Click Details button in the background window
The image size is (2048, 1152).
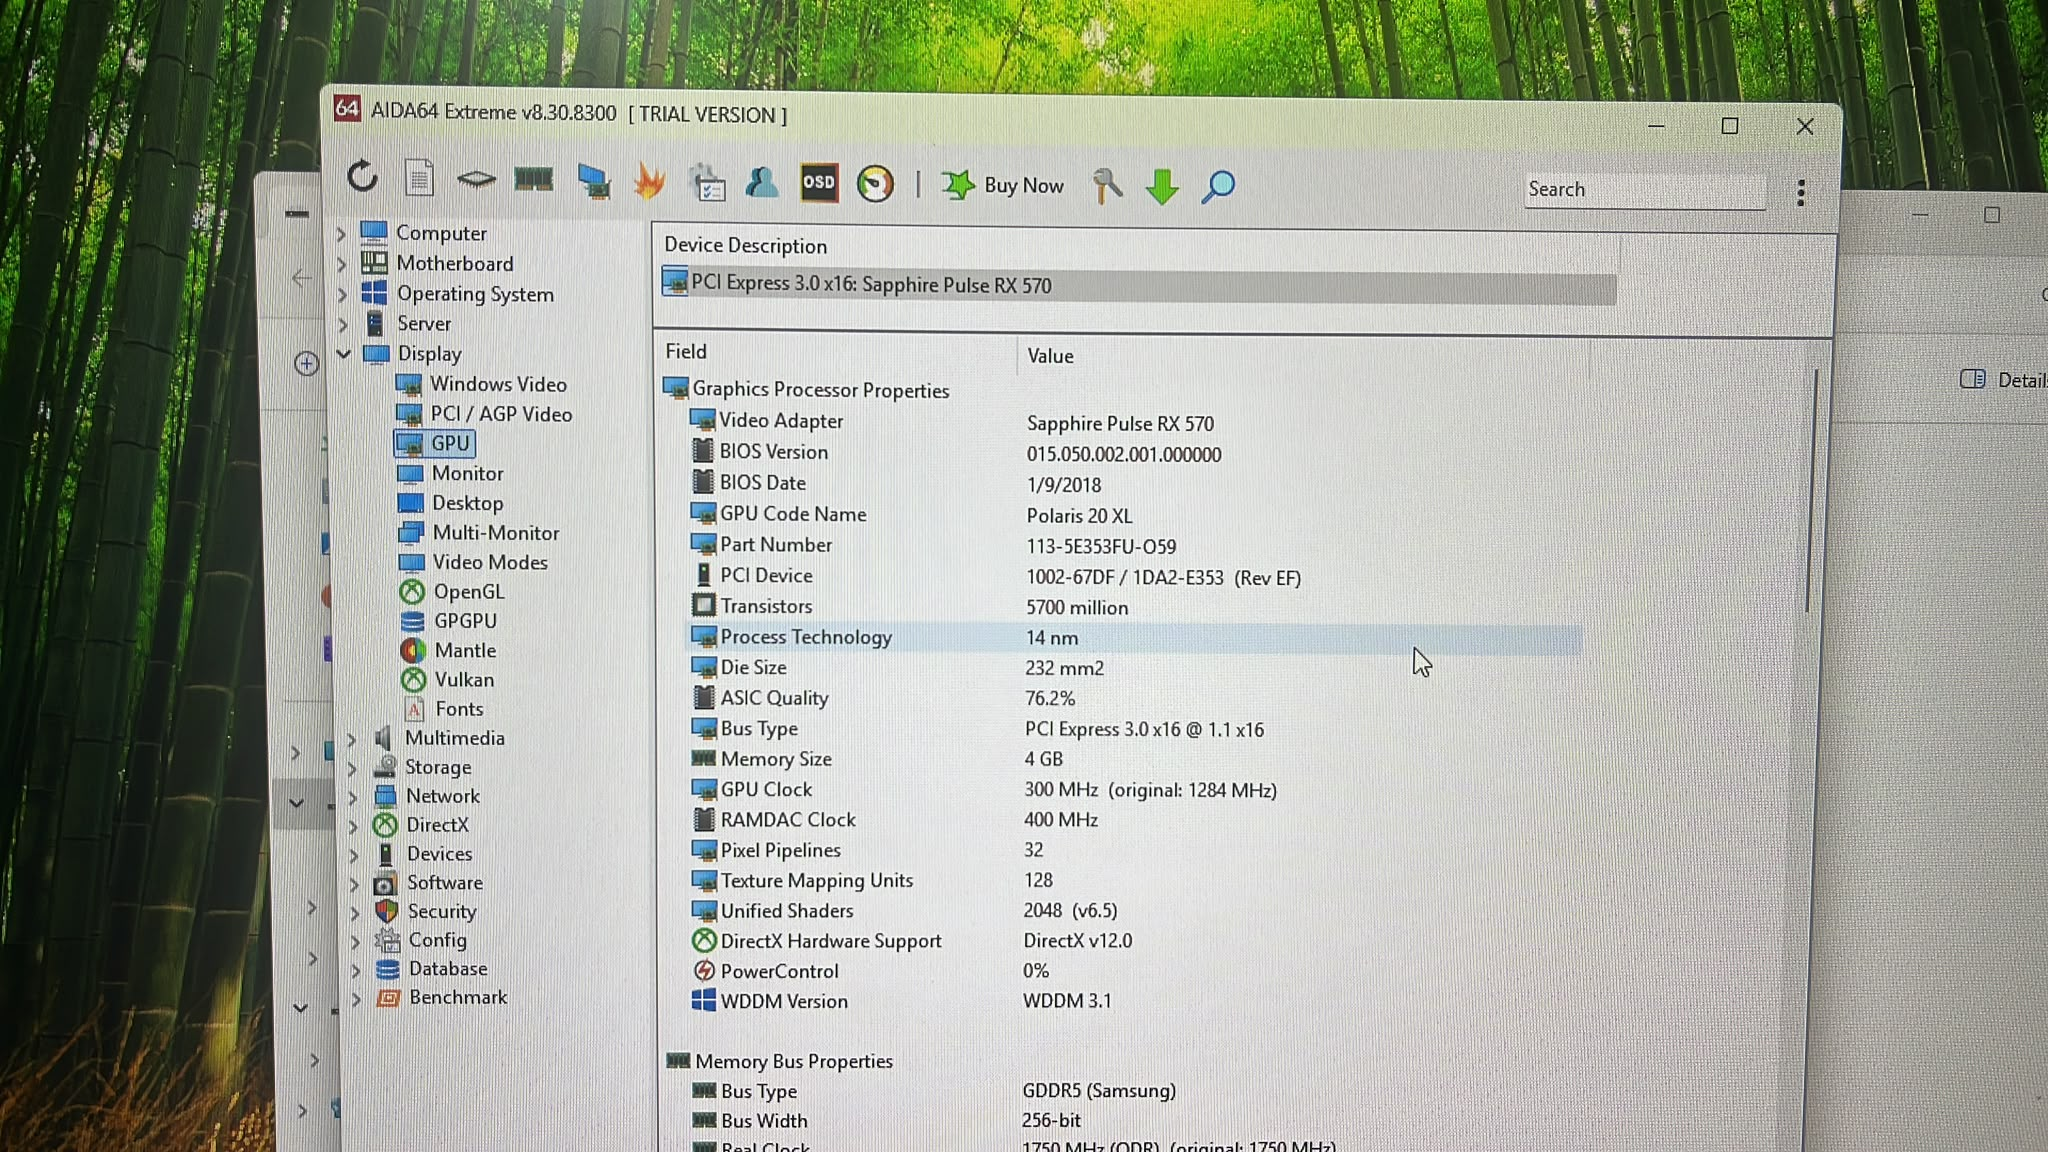click(x=2004, y=380)
